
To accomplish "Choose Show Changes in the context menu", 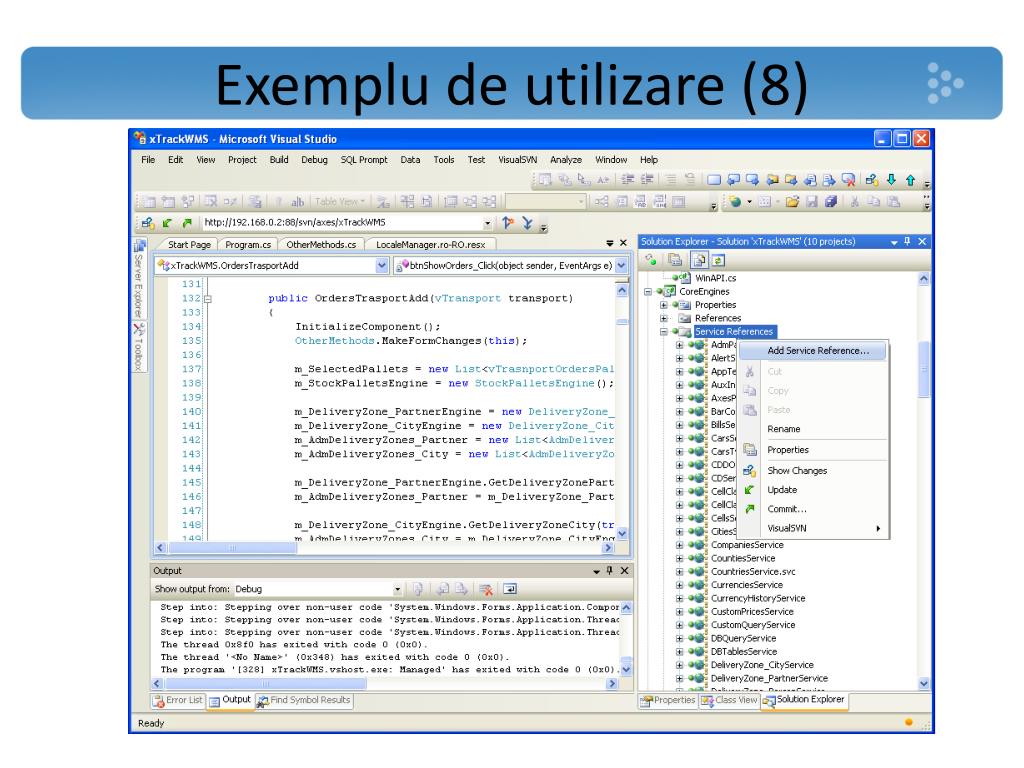I will [x=813, y=471].
